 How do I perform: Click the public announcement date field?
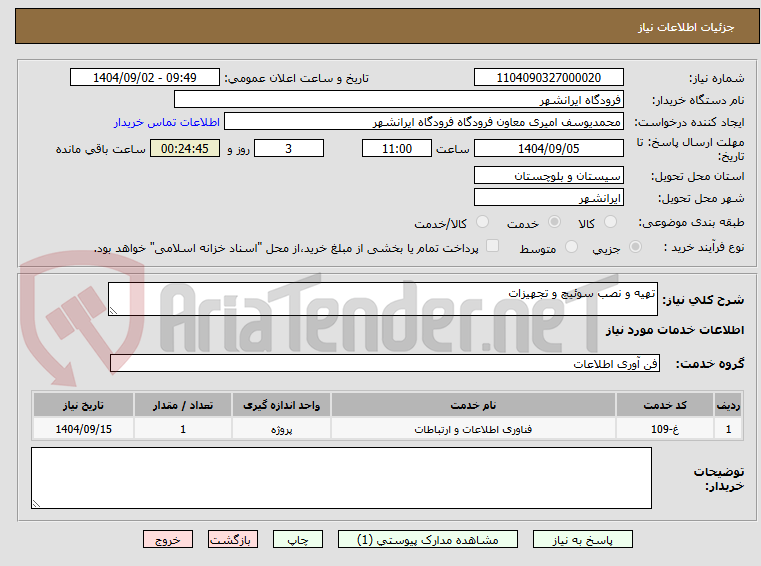[x=145, y=78]
